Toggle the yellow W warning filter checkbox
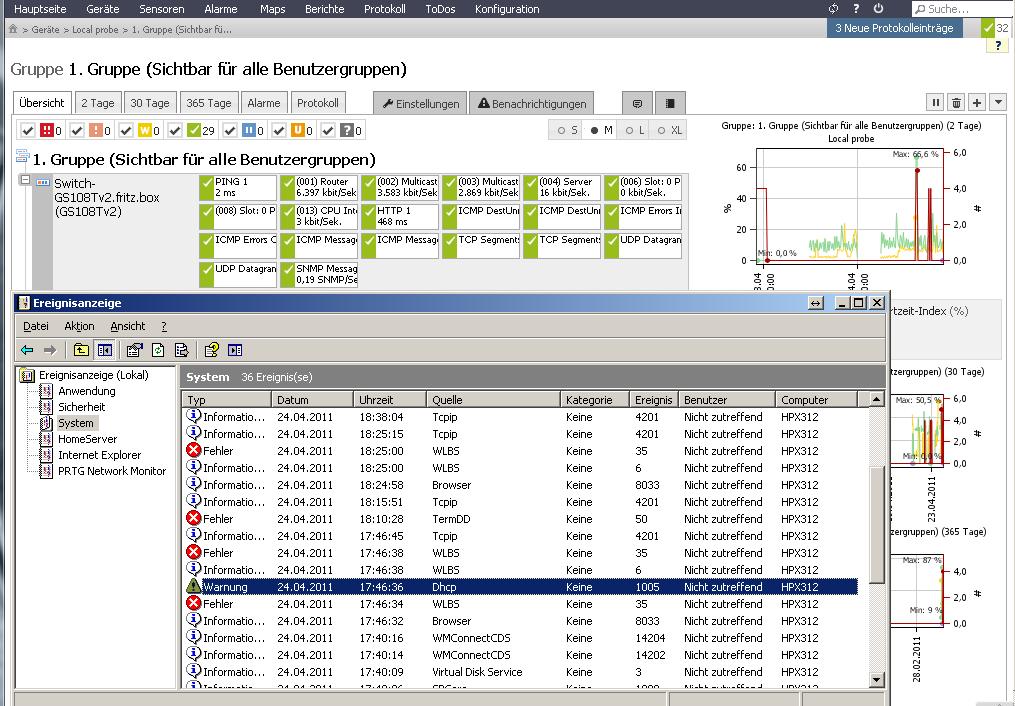 (126, 131)
